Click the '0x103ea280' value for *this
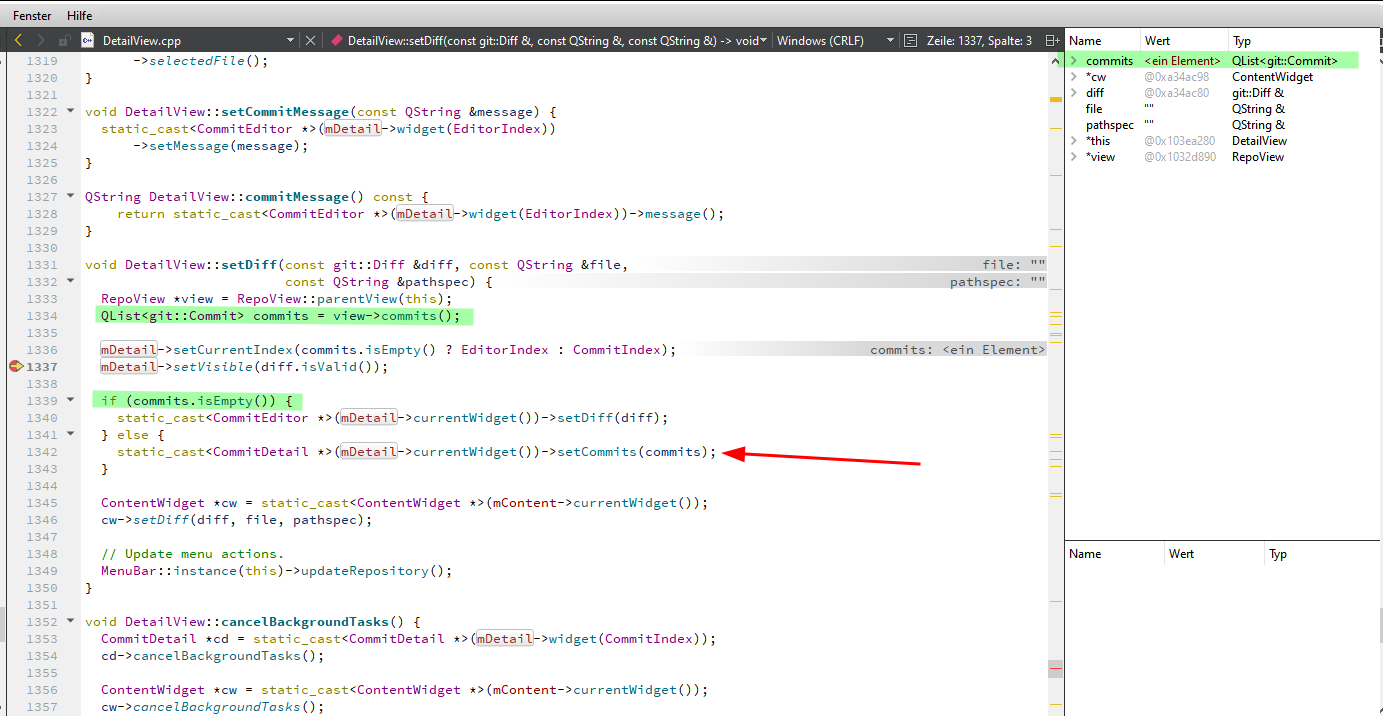 click(1180, 141)
